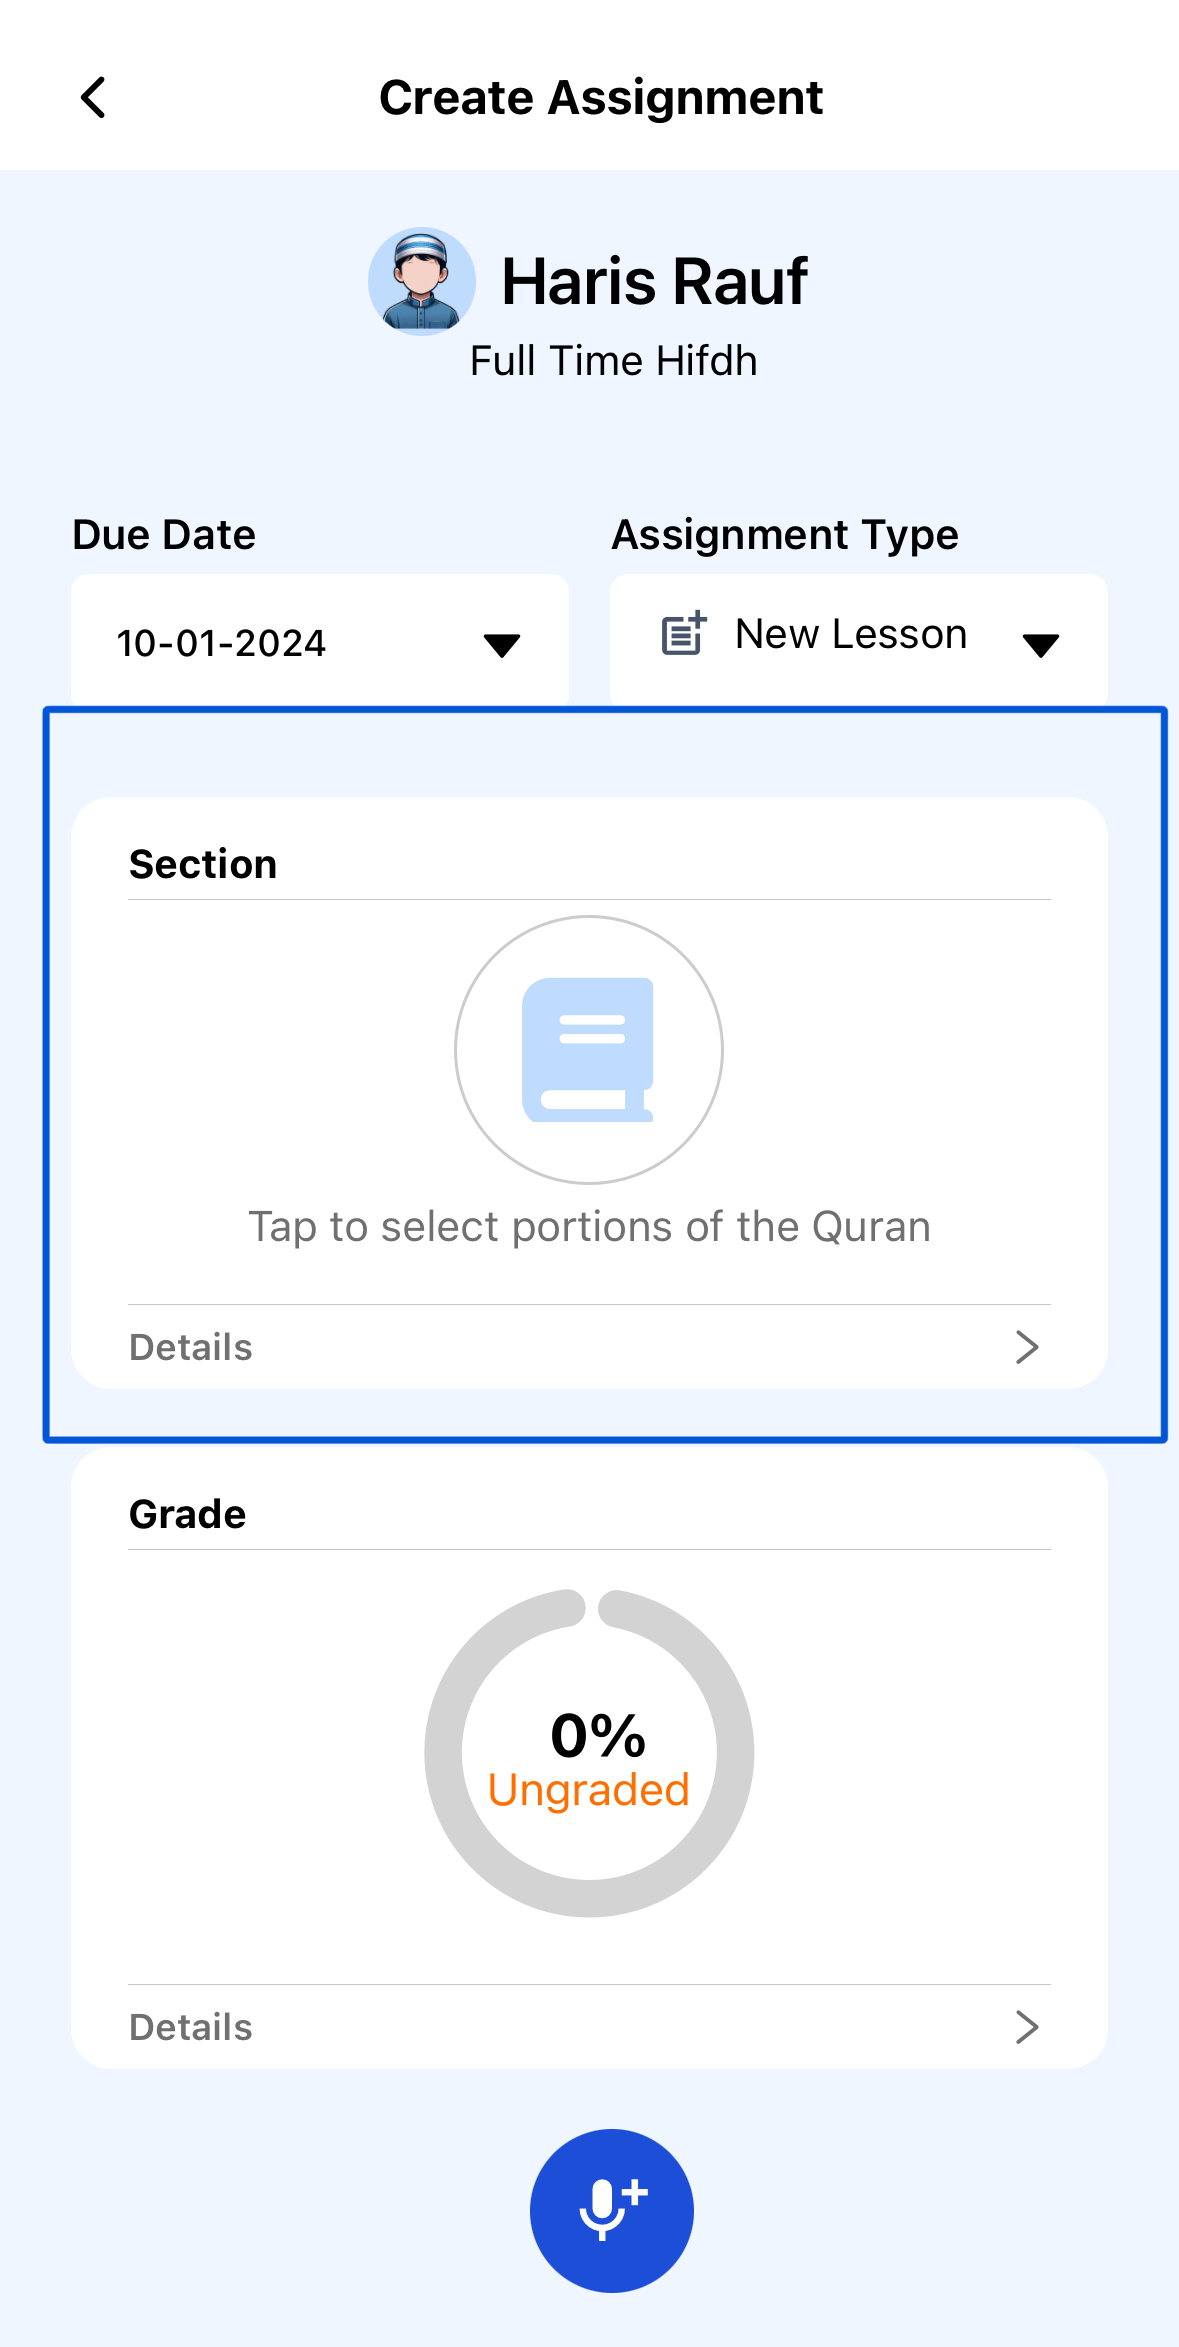1179x2347 pixels.
Task: Tap the orange Ungraded label
Action: [589, 1790]
